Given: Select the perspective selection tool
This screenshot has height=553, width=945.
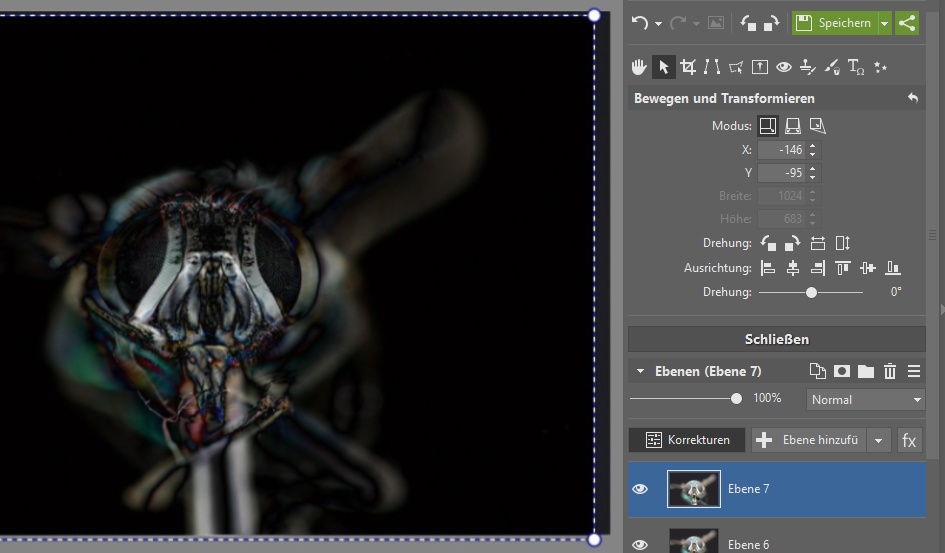Looking at the screenshot, I should pyautogui.click(x=736, y=67).
